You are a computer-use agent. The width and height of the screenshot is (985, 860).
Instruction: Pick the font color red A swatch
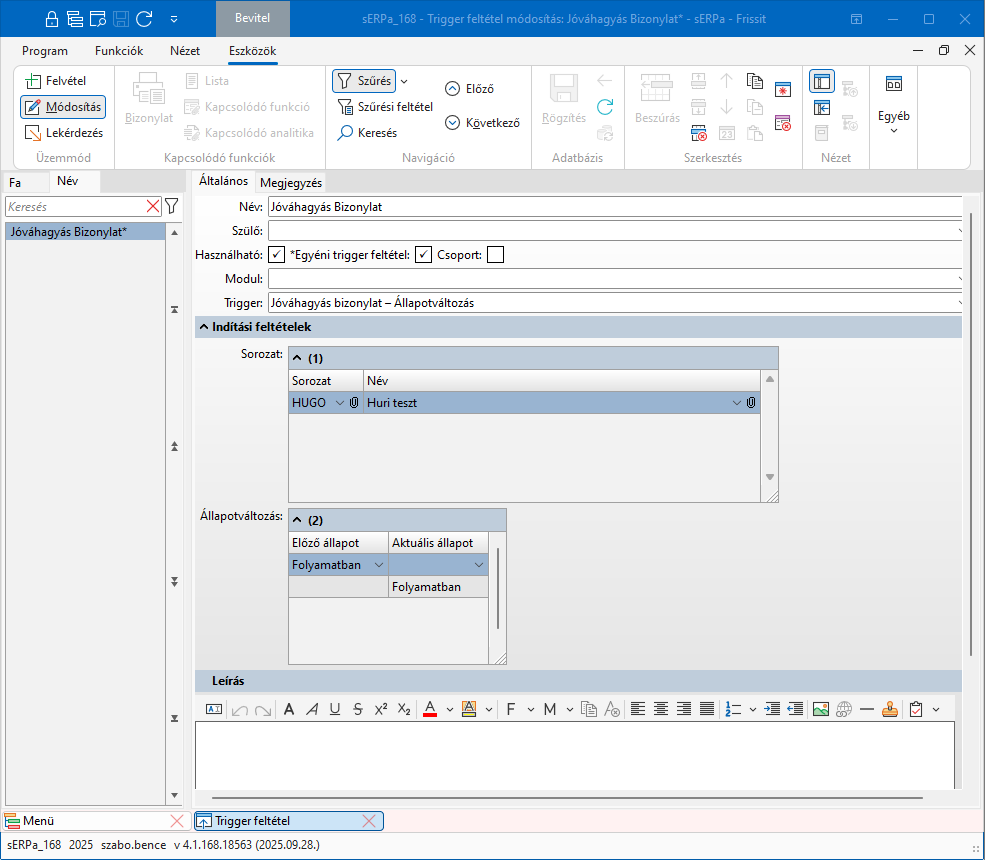coord(430,709)
